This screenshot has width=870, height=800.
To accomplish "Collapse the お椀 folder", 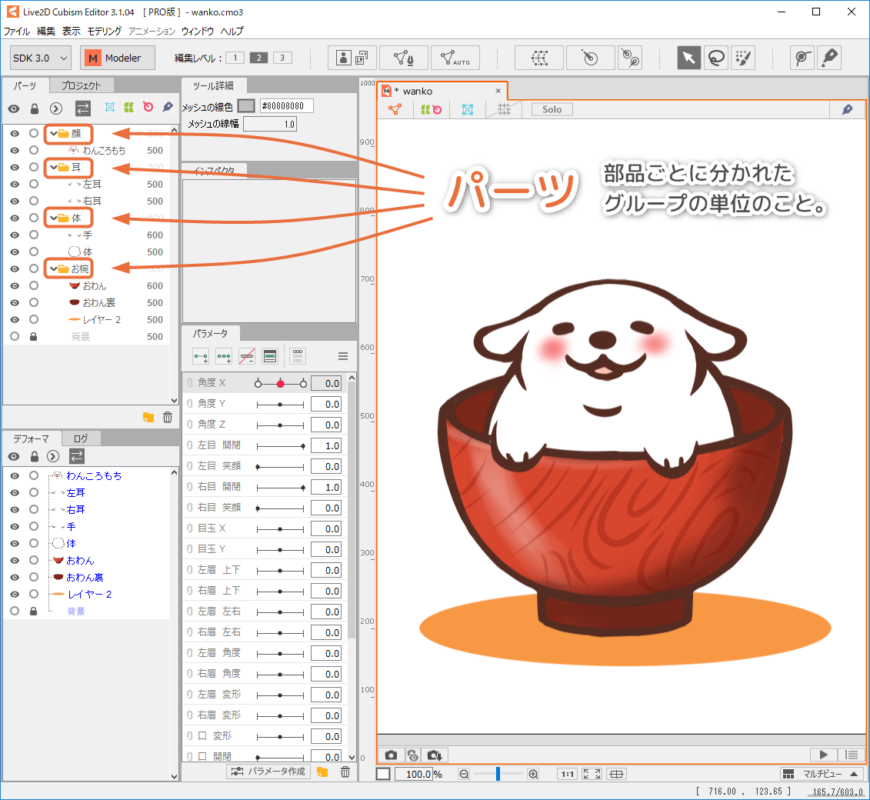I will click(x=53, y=269).
